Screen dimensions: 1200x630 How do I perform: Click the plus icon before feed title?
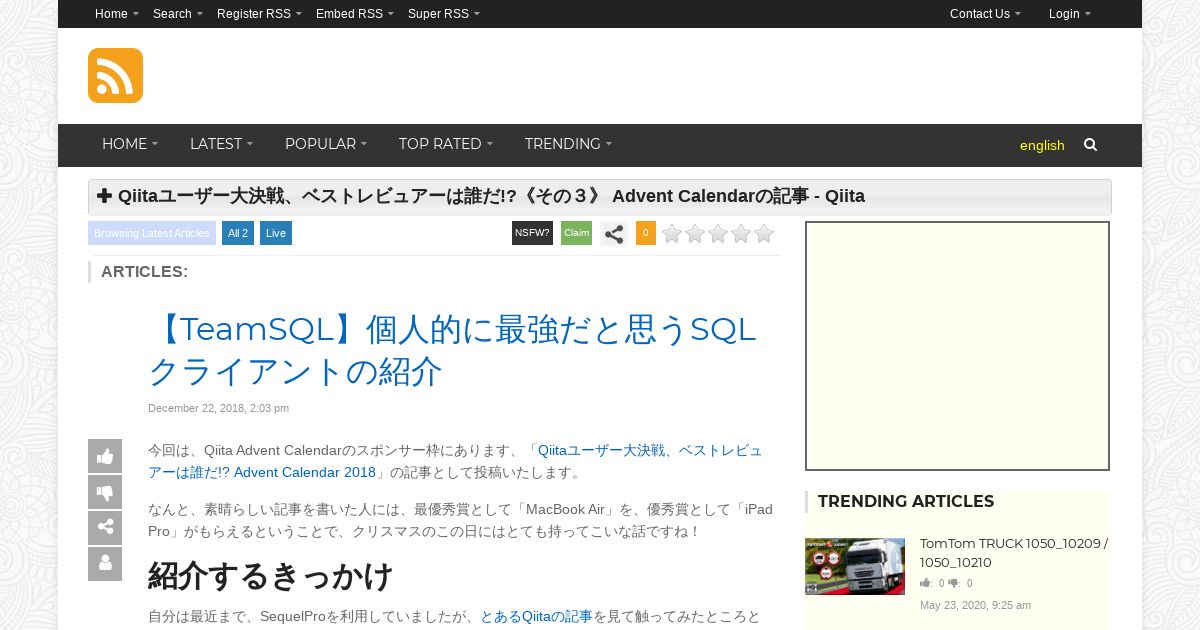(x=105, y=196)
